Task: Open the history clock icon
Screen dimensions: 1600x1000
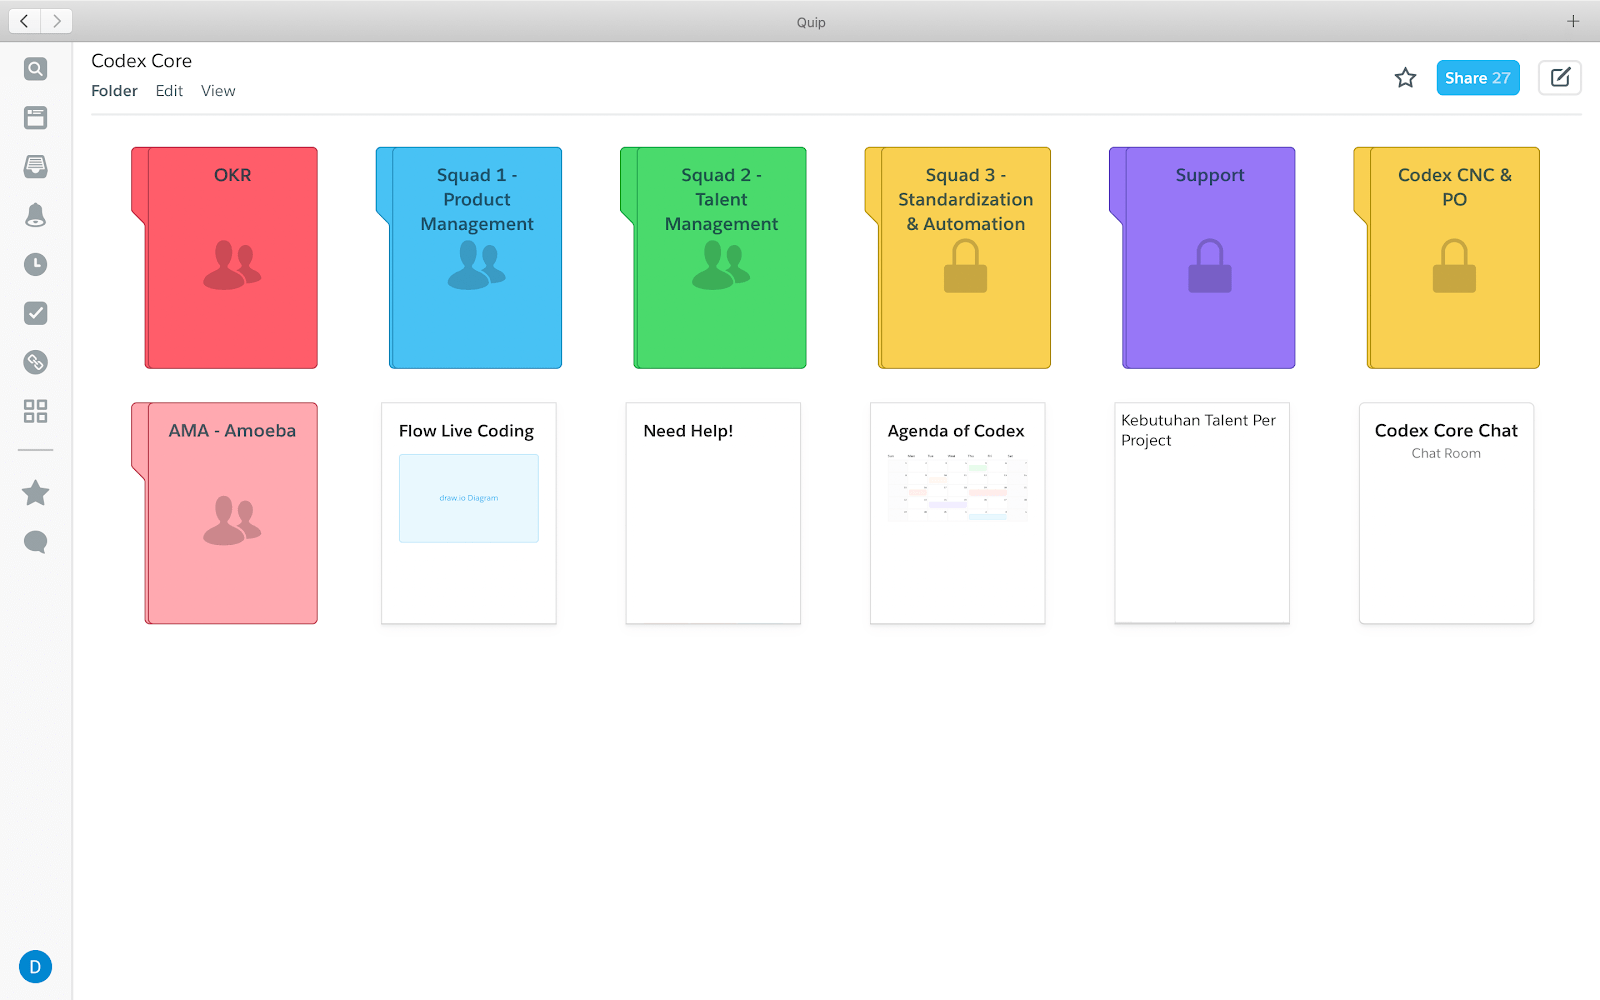Action: [35, 264]
